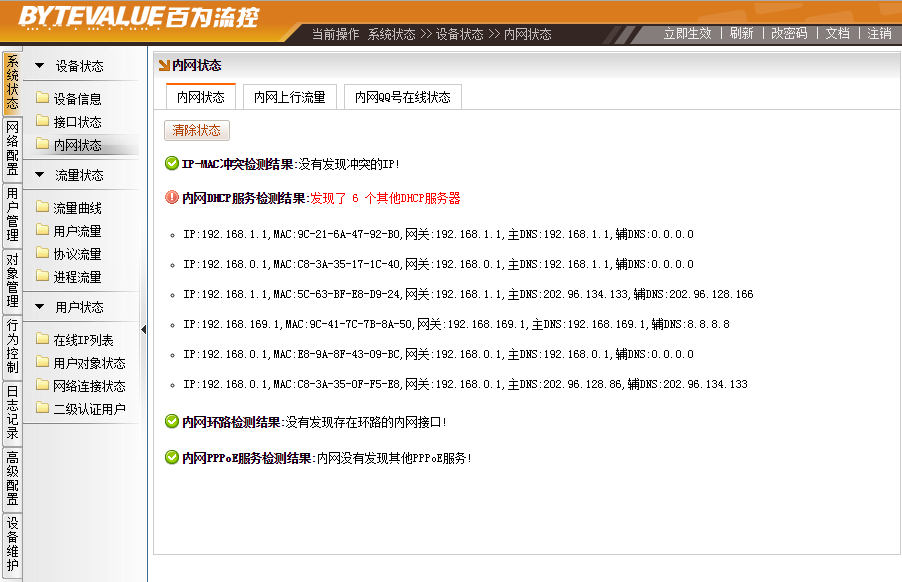This screenshot has width=902, height=582.
Task: Open the 改密码 link
Action: click(x=788, y=33)
